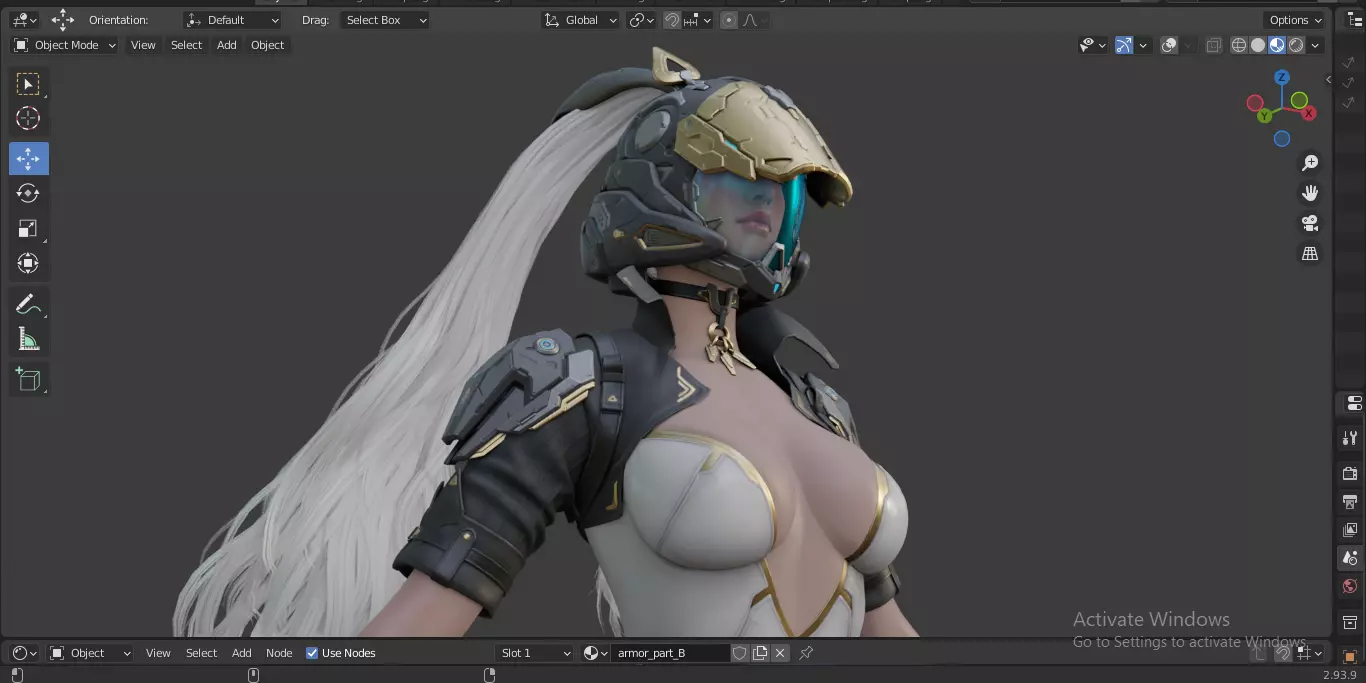Toggle snapping magnet in 3D header

click(673, 20)
